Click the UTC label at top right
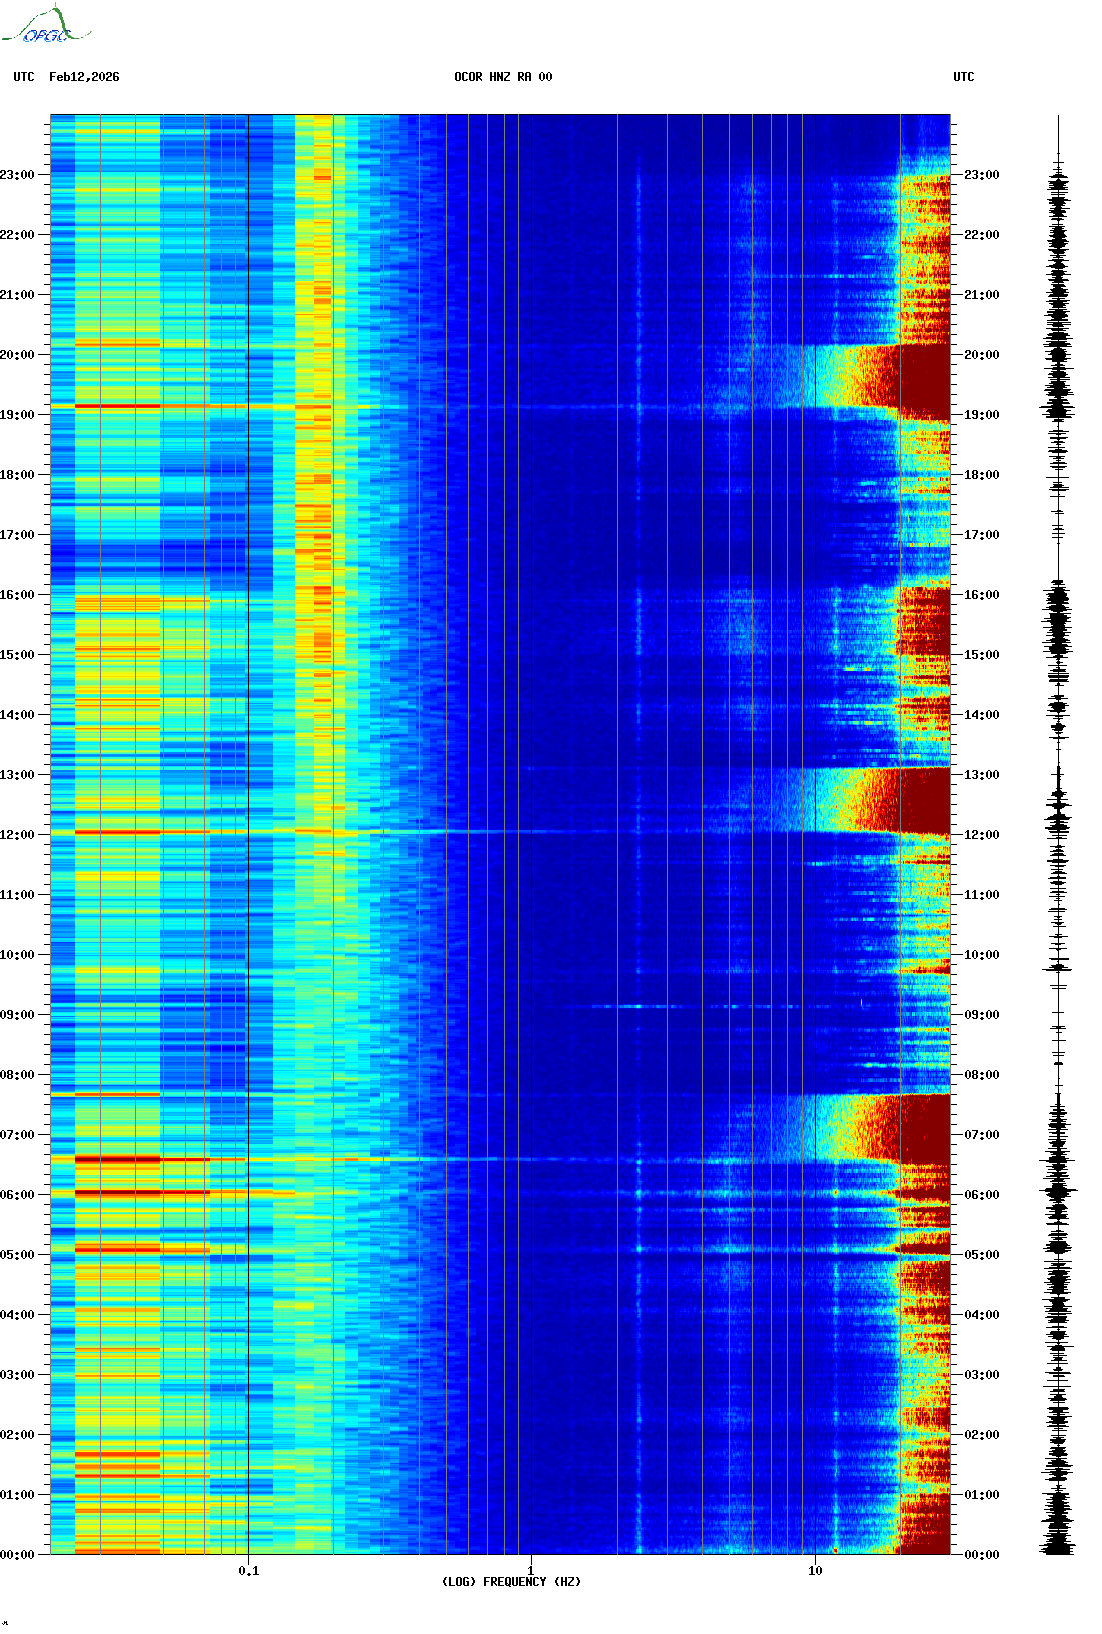 click(x=963, y=77)
